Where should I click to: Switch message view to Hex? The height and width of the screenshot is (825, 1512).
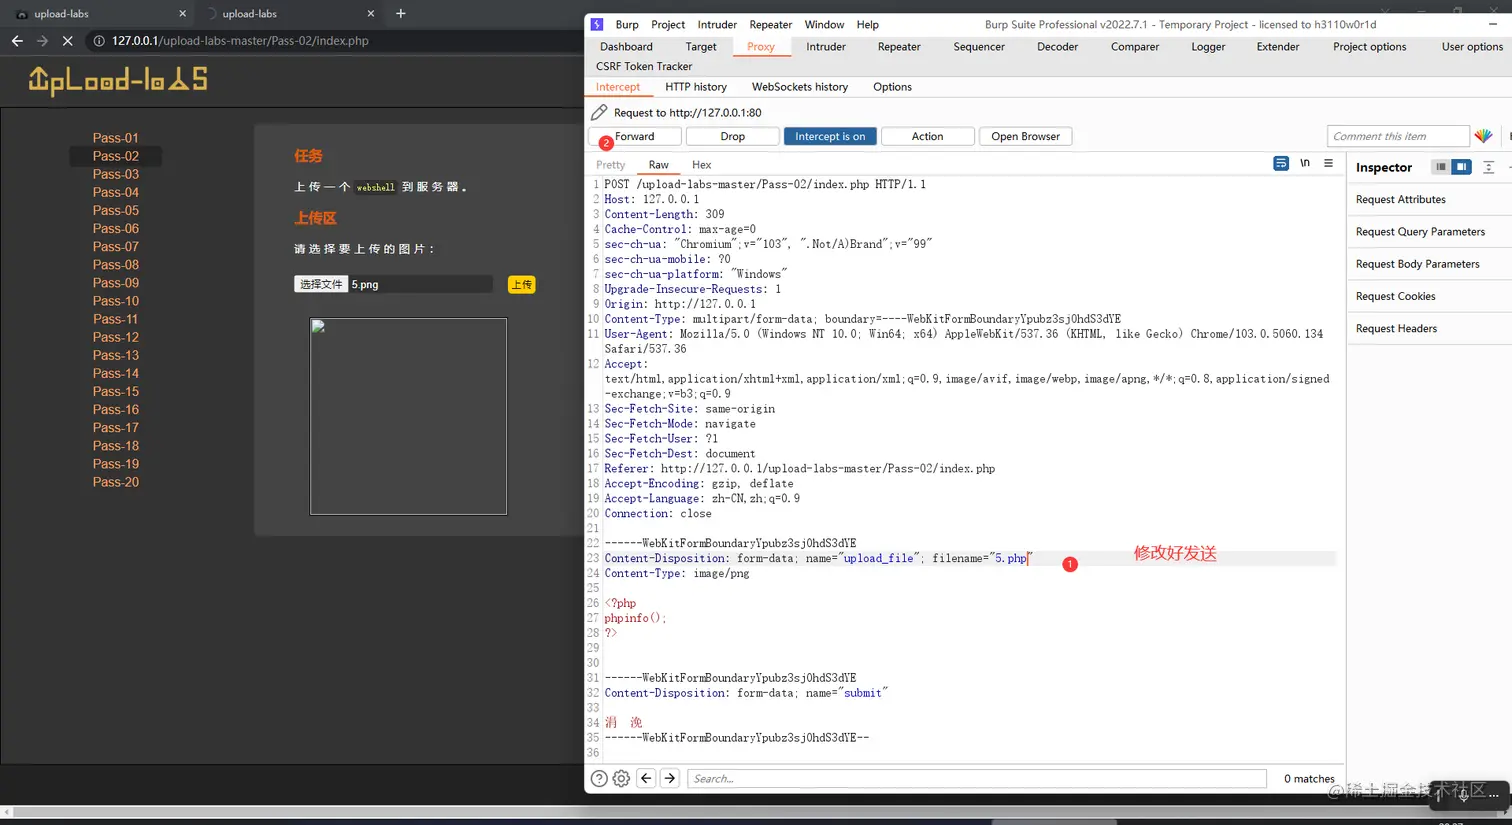pos(702,165)
